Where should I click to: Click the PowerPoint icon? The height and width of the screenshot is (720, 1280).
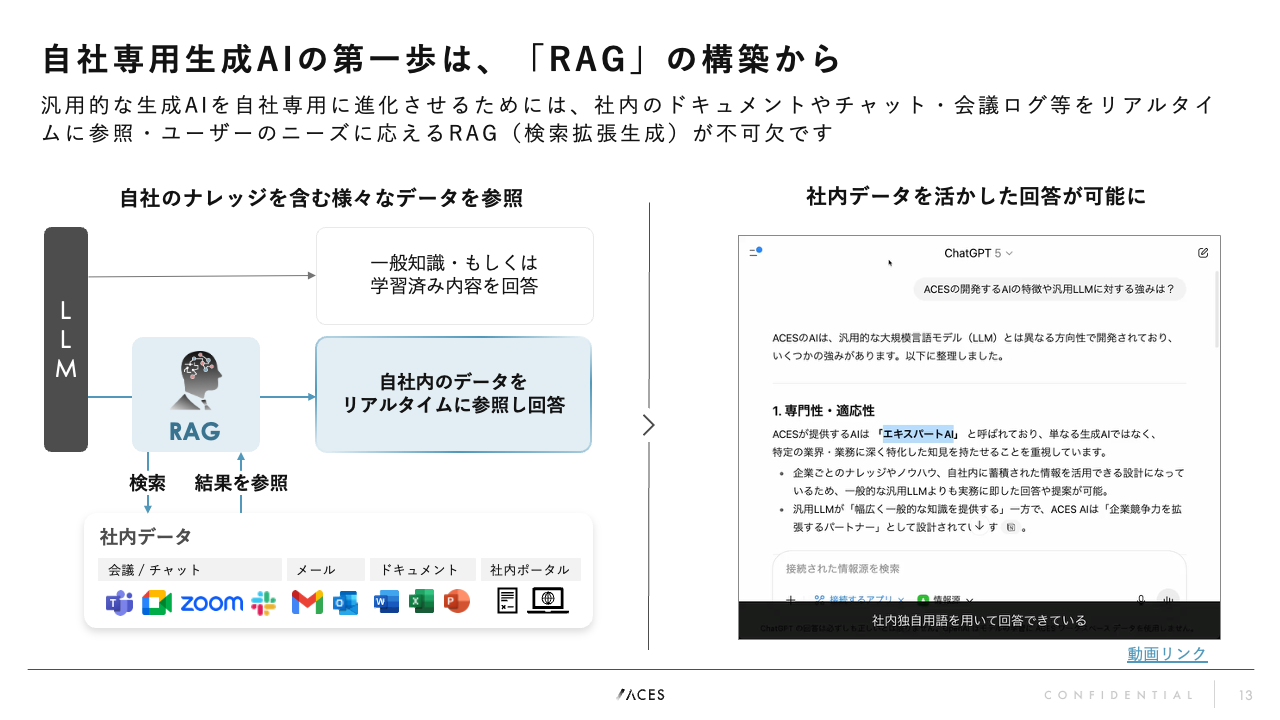click(x=457, y=602)
